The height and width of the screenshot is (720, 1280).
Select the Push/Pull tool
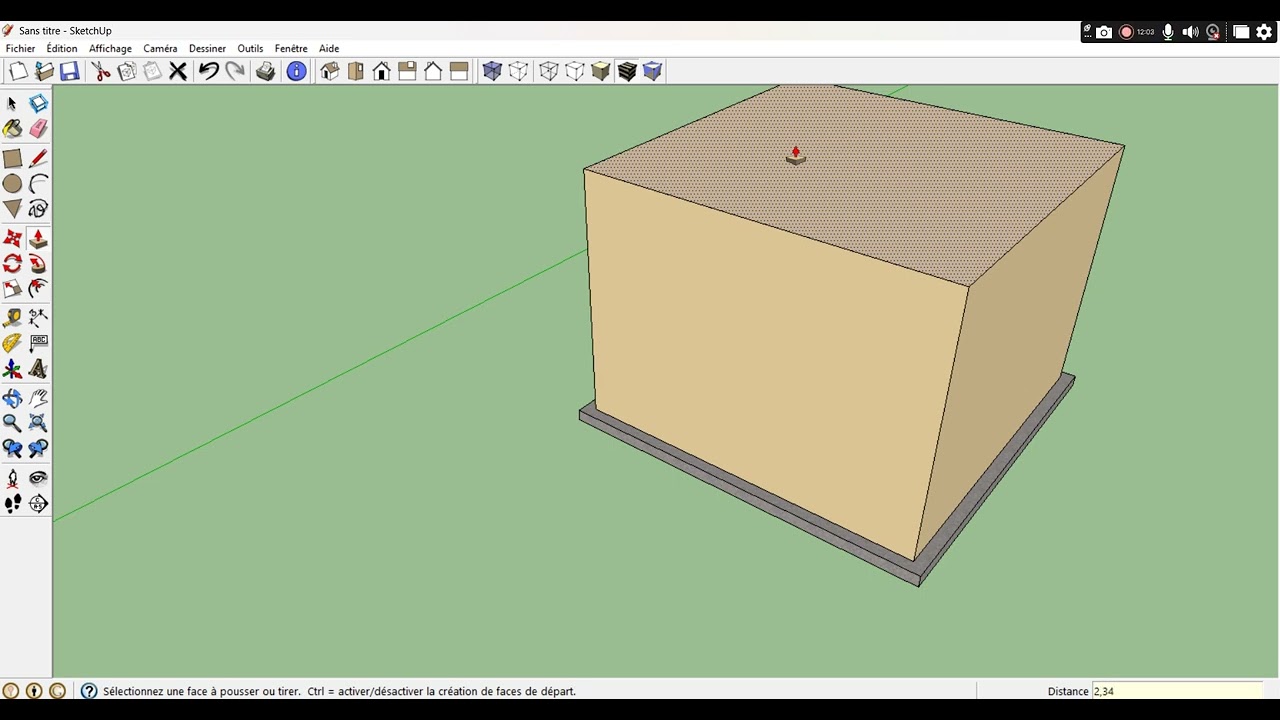click(x=38, y=239)
